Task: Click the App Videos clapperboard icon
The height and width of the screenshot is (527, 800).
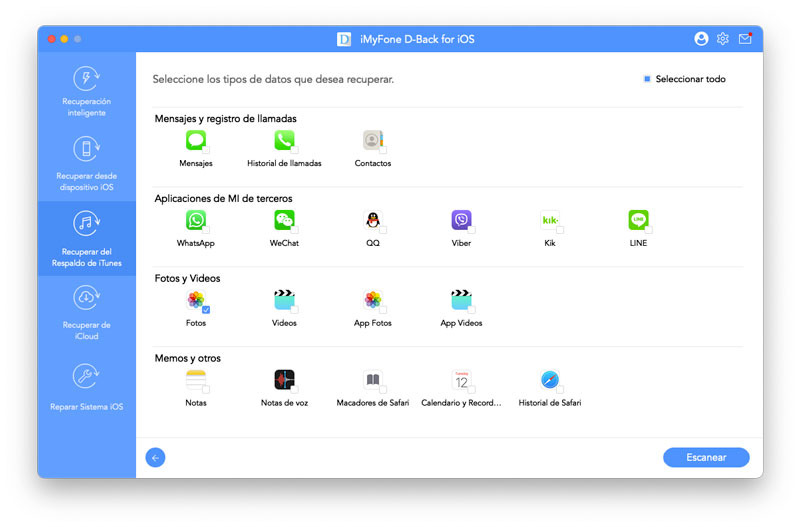Action: click(461, 300)
